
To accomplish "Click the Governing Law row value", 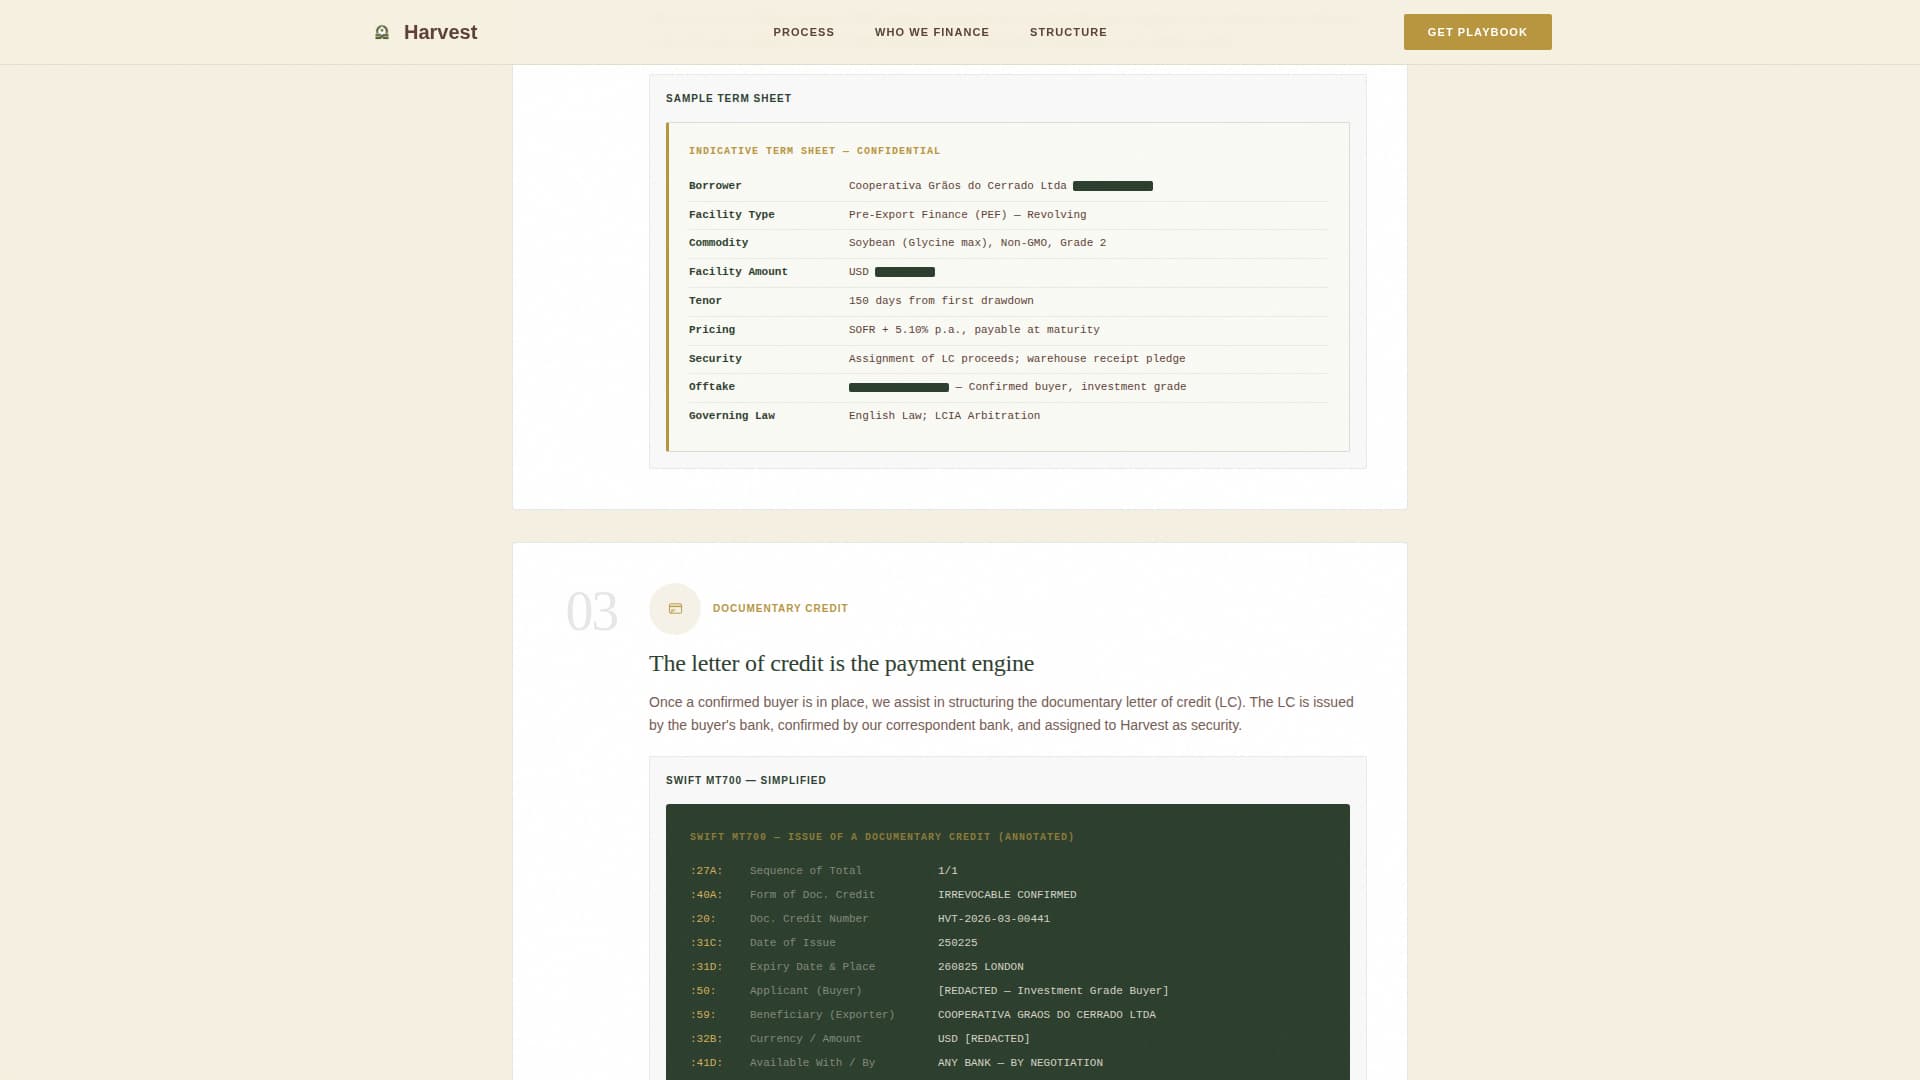I will [x=943, y=415].
